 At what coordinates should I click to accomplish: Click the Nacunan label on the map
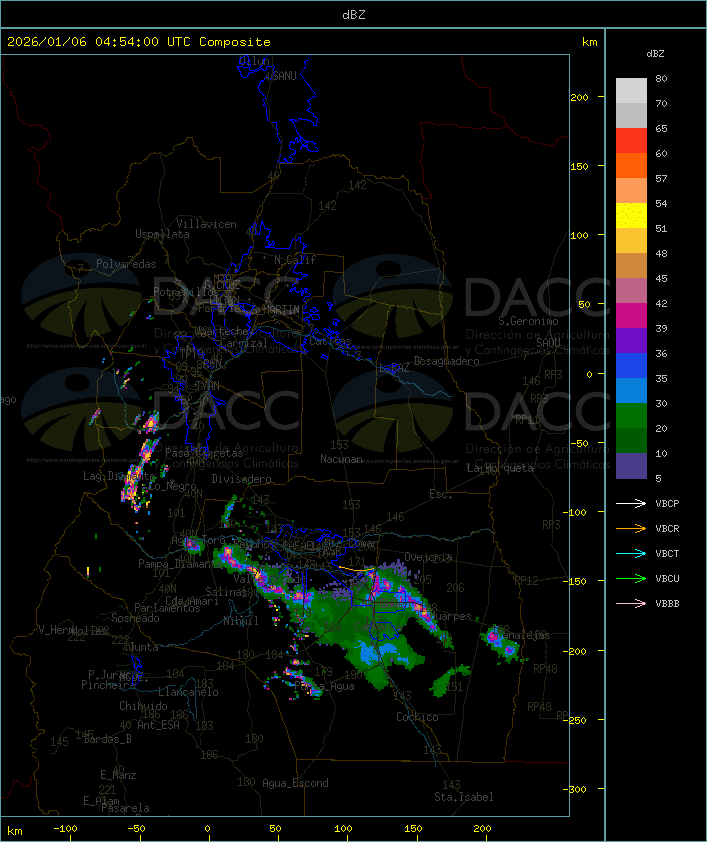point(341,459)
